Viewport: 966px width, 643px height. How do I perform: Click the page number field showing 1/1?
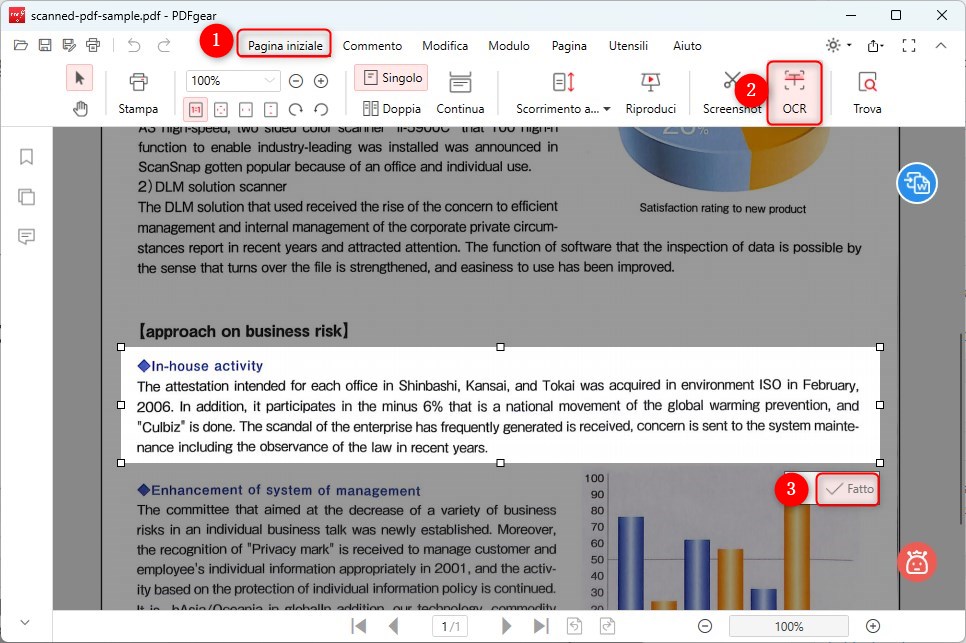(449, 625)
